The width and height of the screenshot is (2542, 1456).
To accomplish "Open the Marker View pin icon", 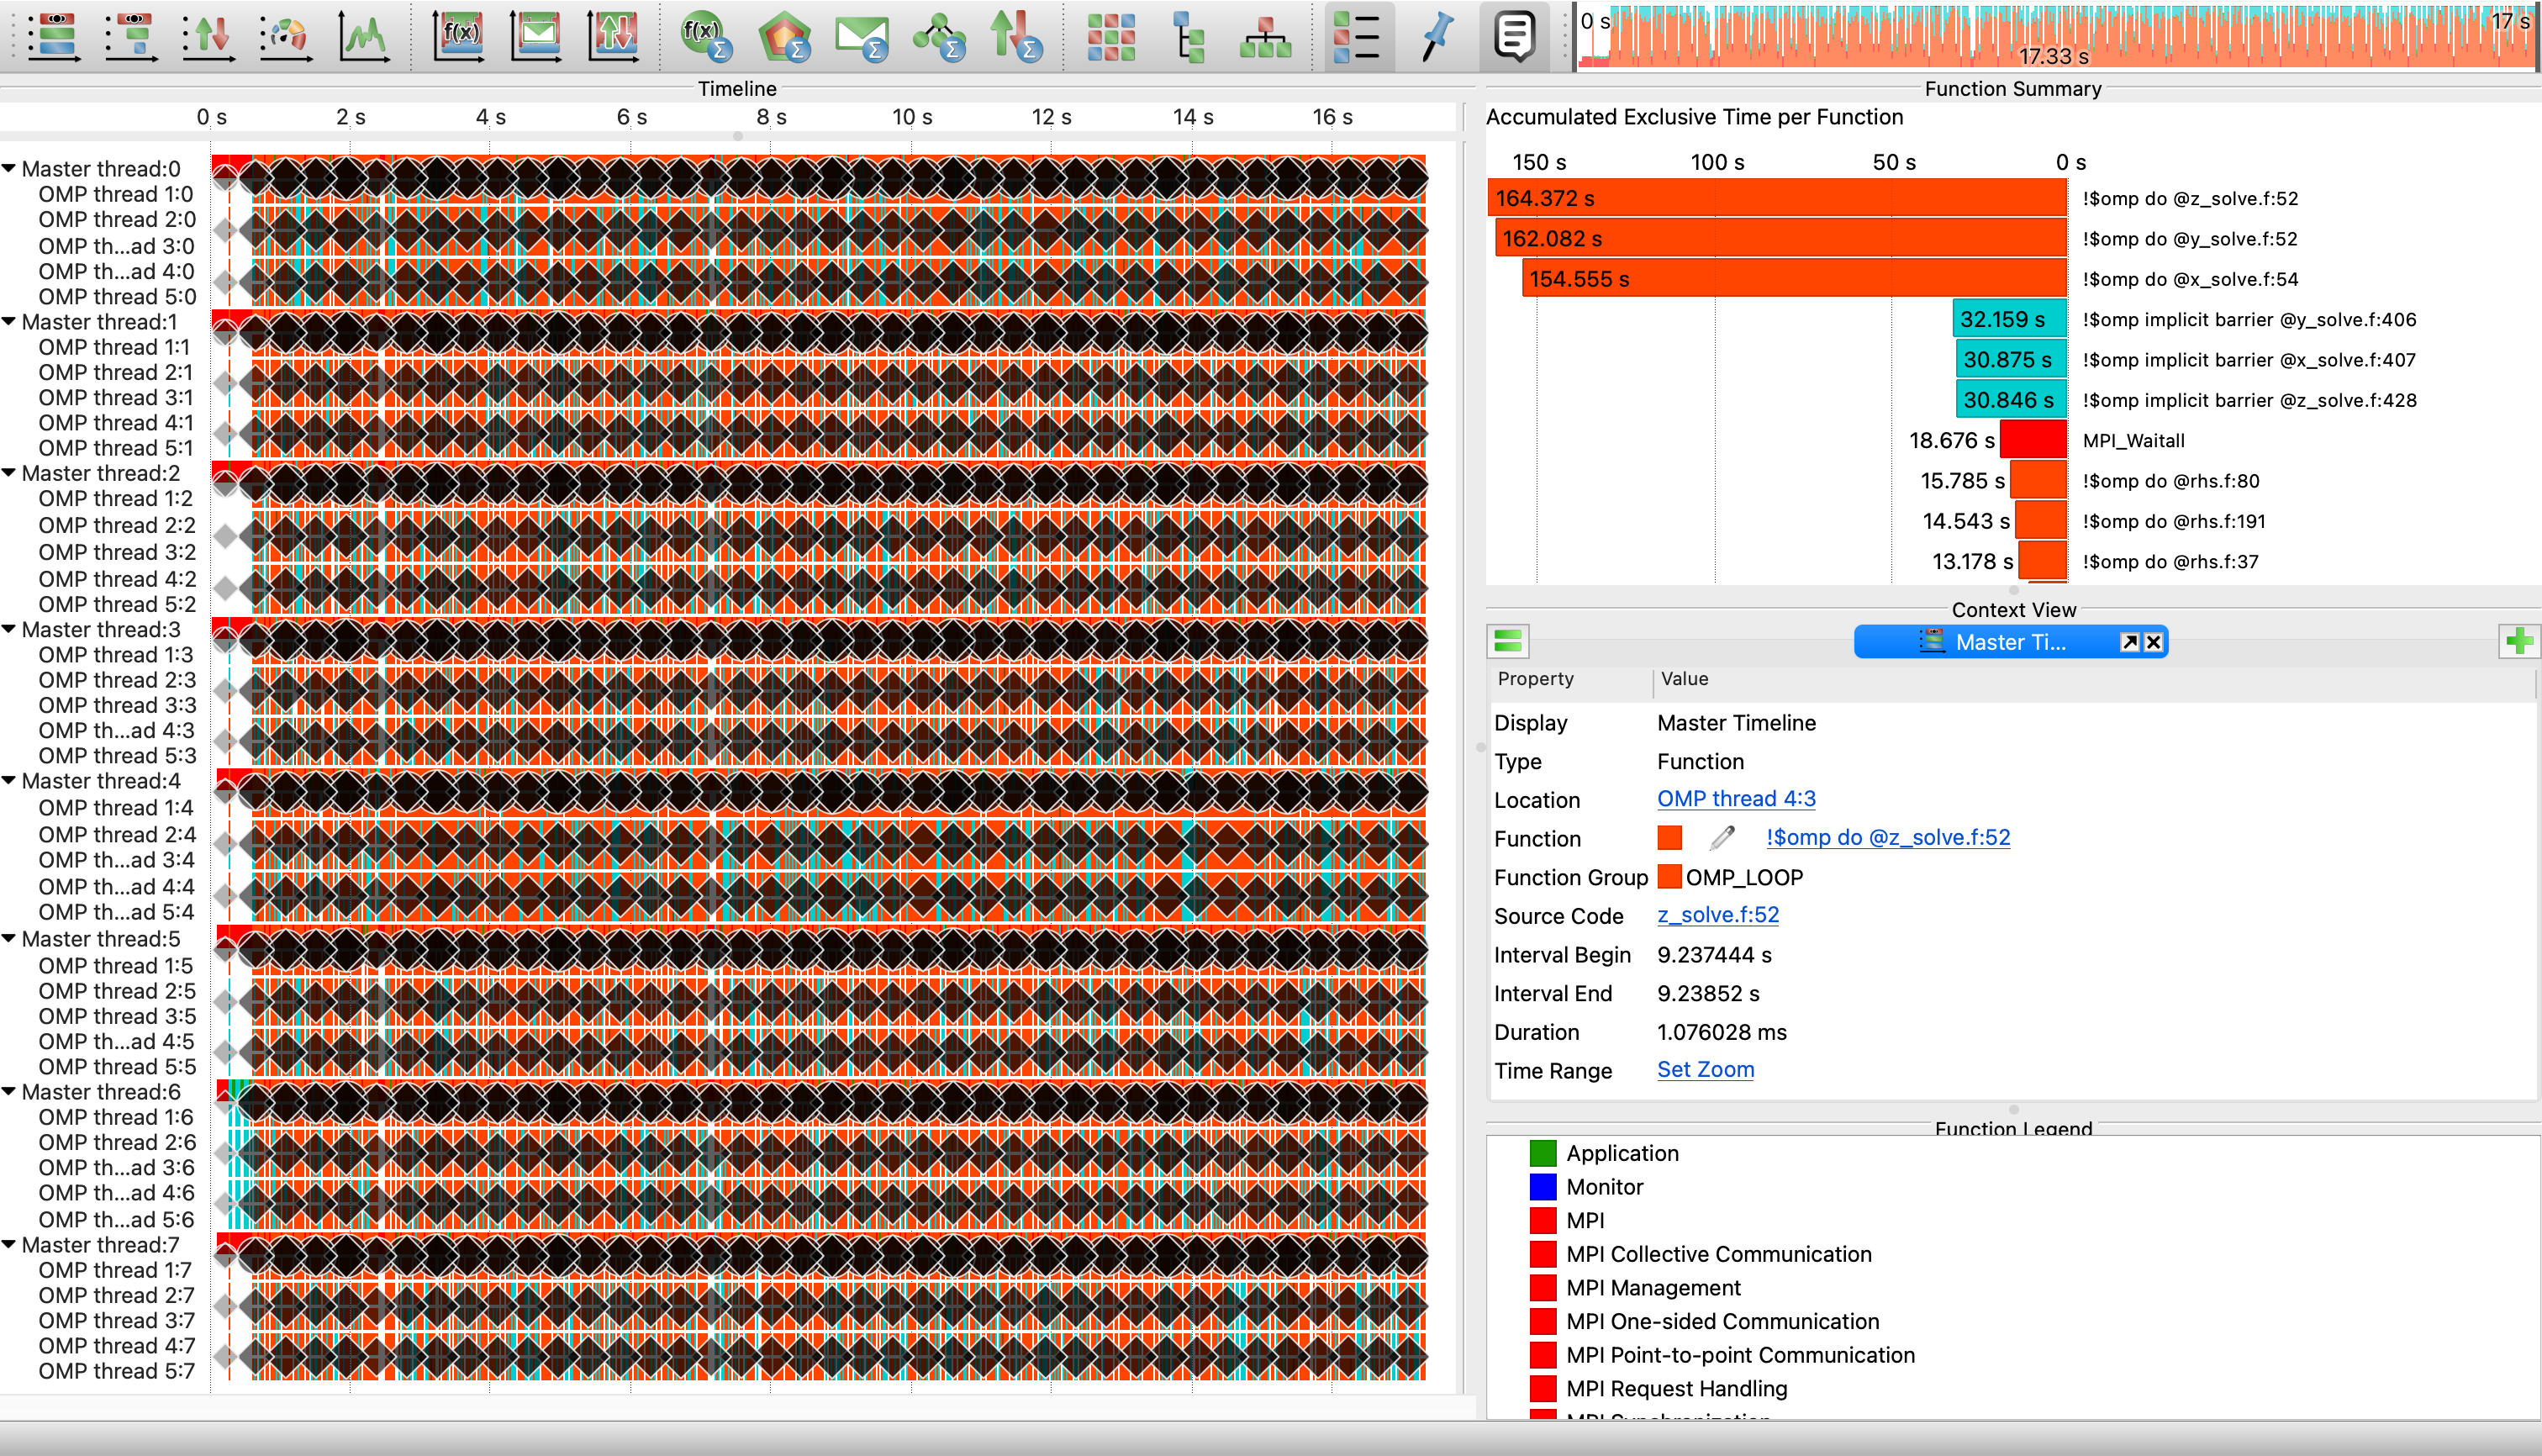I will [1437, 36].
